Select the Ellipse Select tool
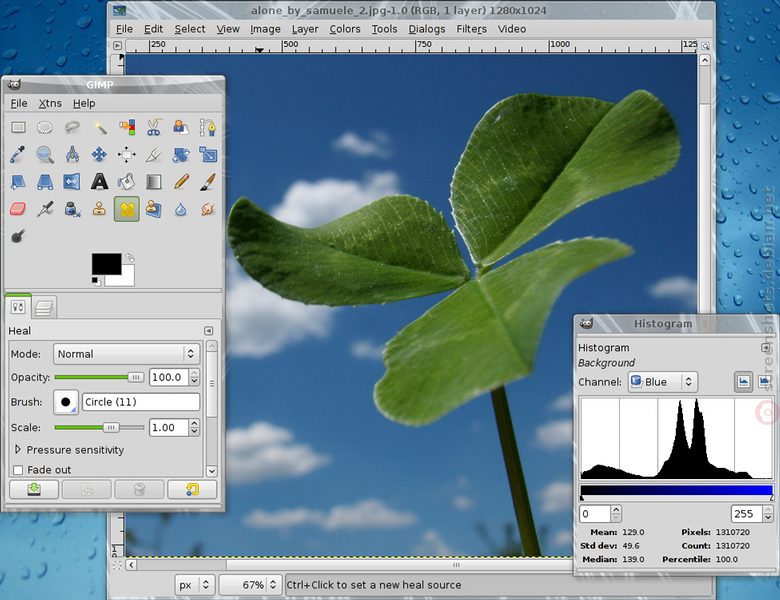 [45, 127]
